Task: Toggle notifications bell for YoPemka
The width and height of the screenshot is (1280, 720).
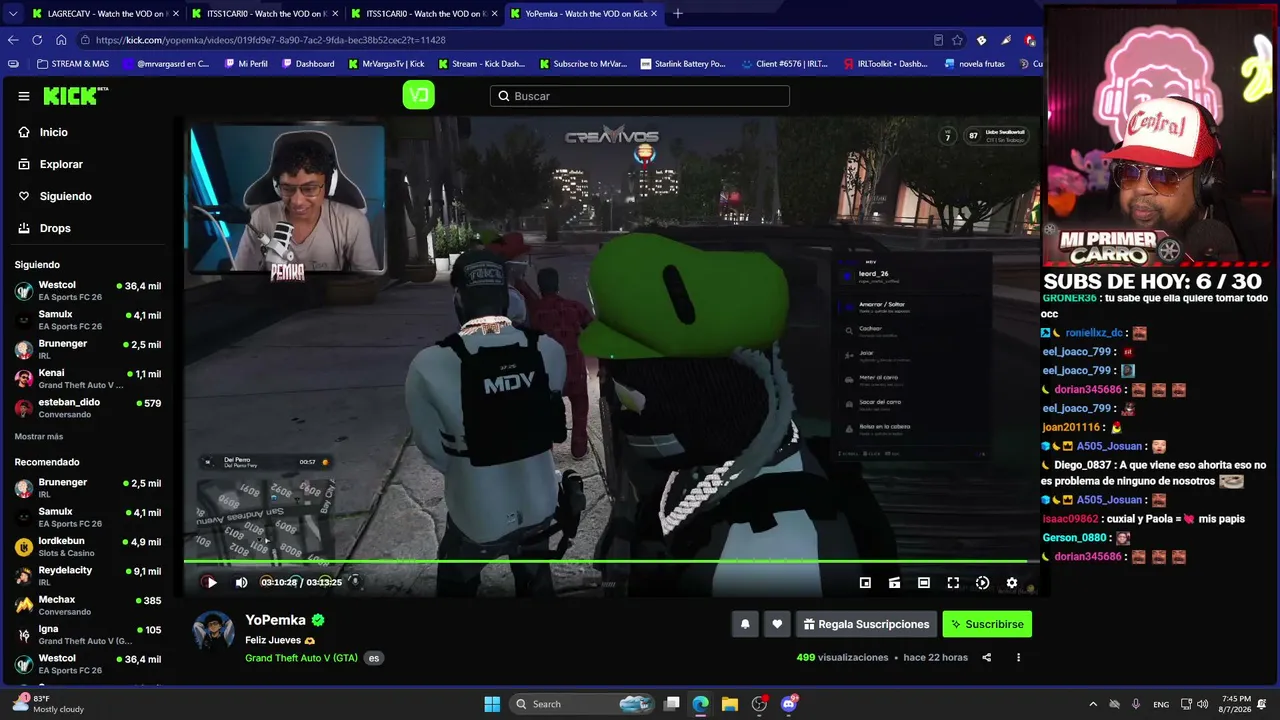Action: click(745, 624)
